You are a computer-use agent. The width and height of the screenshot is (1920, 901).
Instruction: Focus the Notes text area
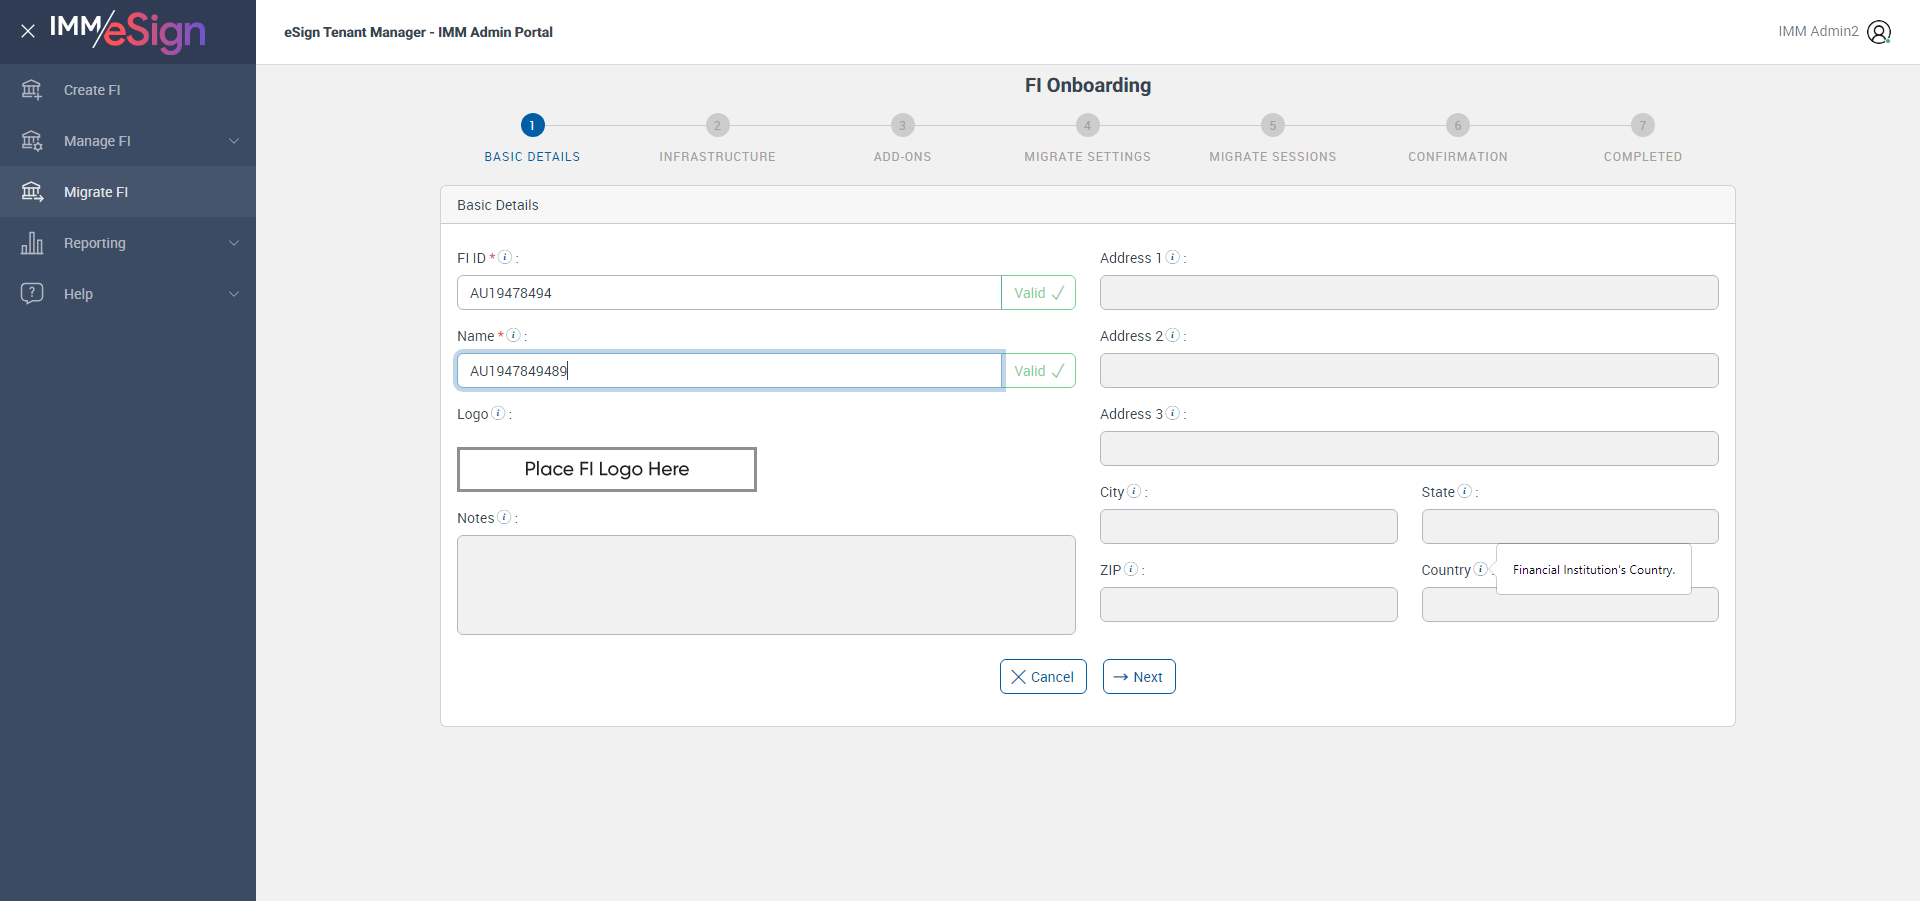point(766,585)
